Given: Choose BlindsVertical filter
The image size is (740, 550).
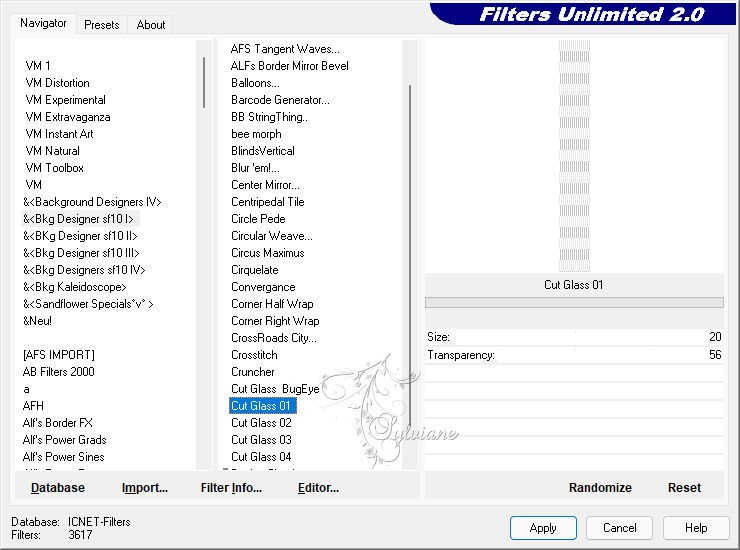Looking at the screenshot, I should pos(263,151).
